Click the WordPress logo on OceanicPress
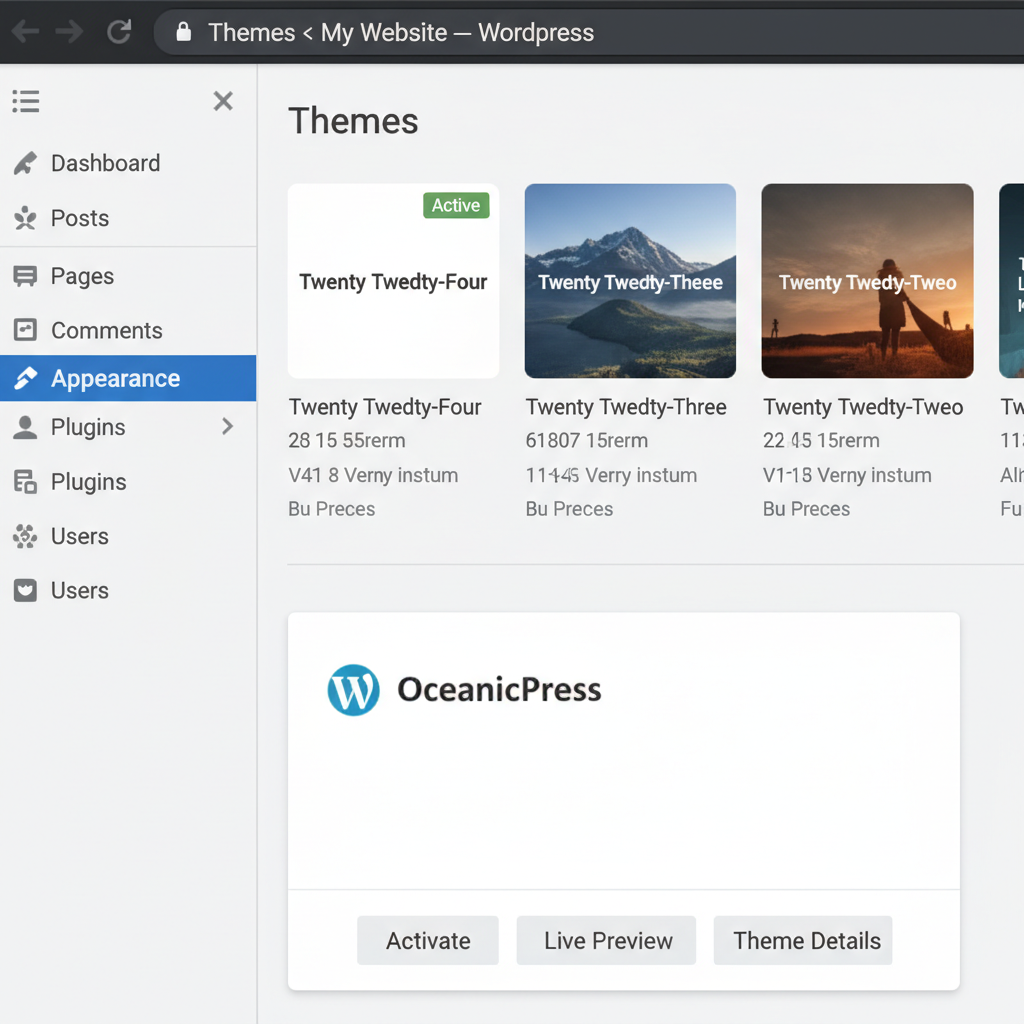1024x1024 pixels. click(352, 690)
